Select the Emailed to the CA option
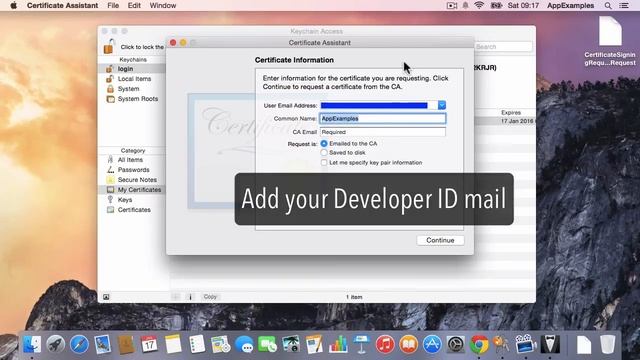Image resolution: width=640 pixels, height=360 pixels. coord(324,144)
